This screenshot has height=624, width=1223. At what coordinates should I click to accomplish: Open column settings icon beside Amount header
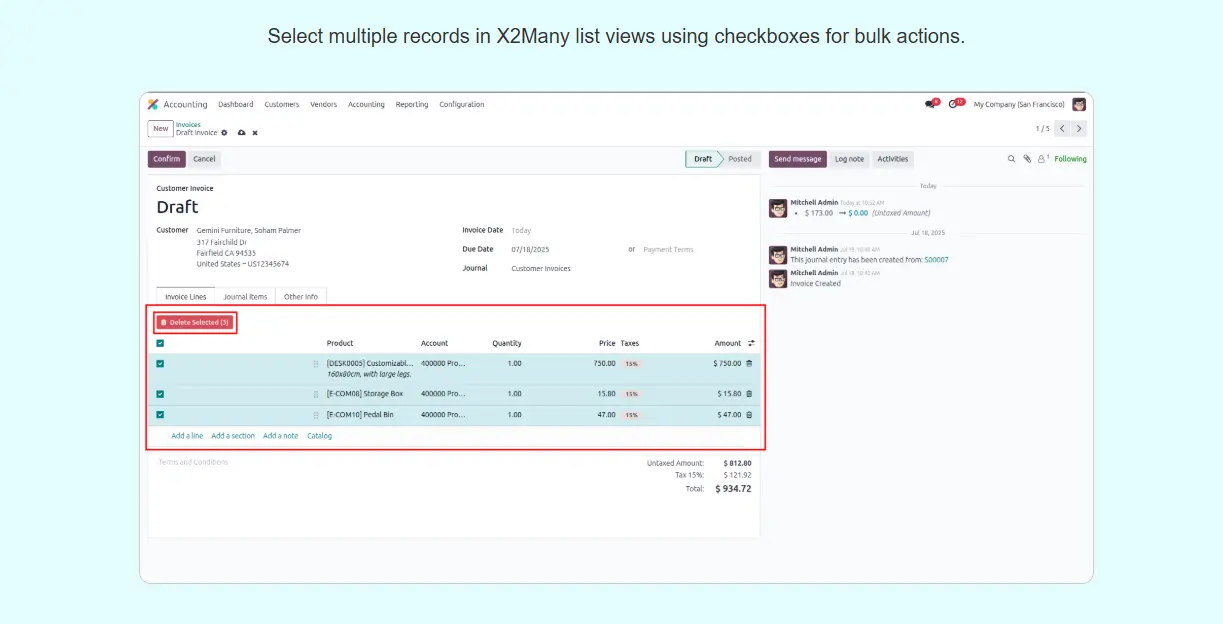pos(751,343)
